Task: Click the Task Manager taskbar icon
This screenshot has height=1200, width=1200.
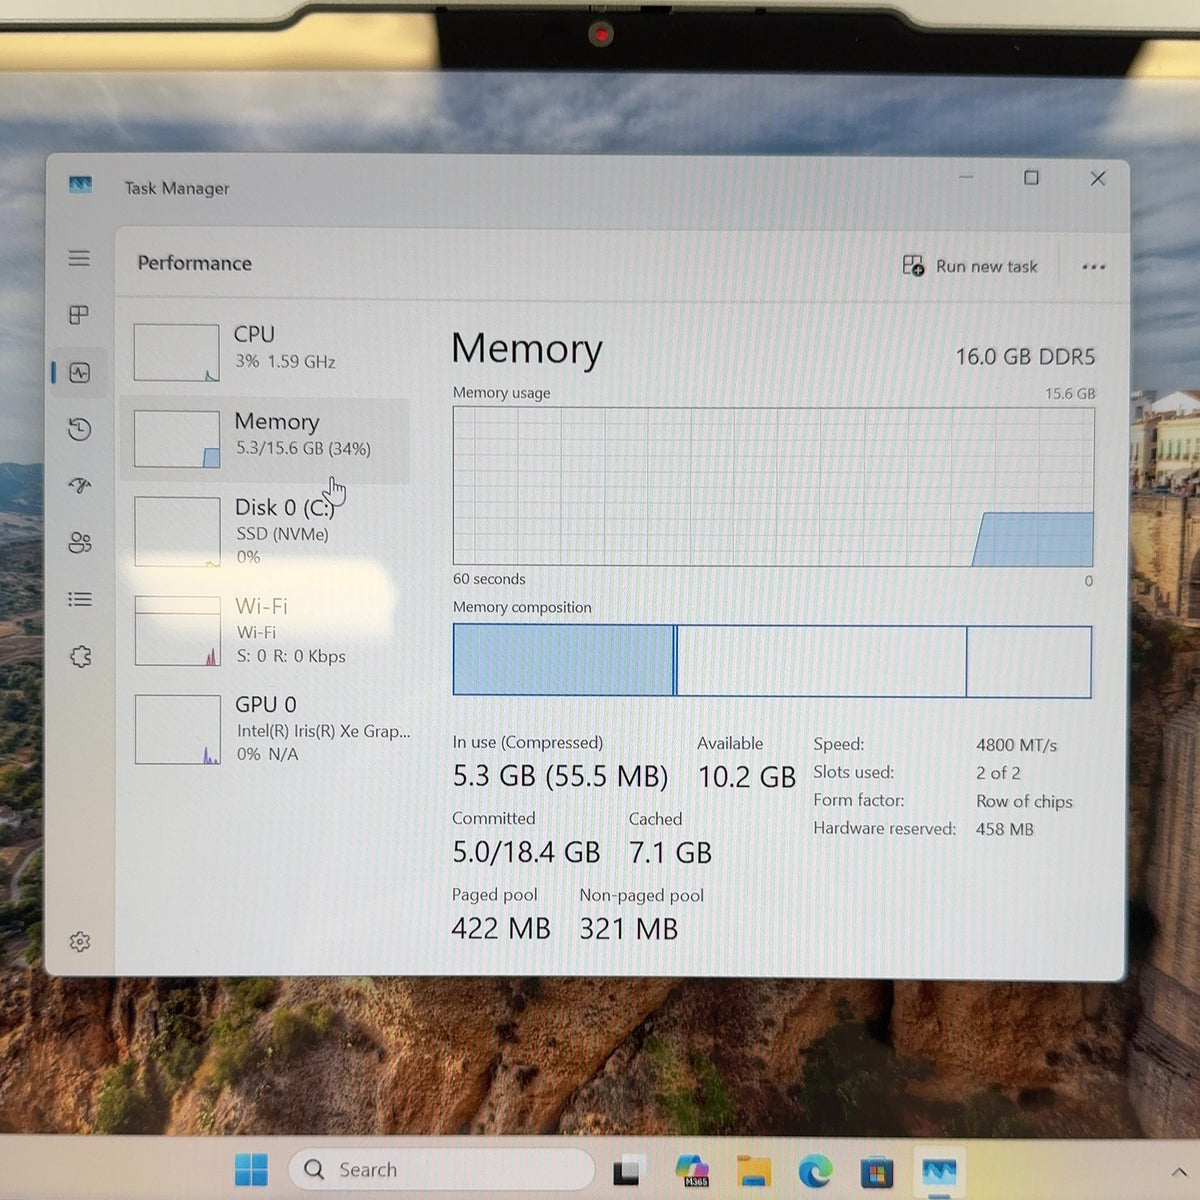Action: coord(939,1170)
